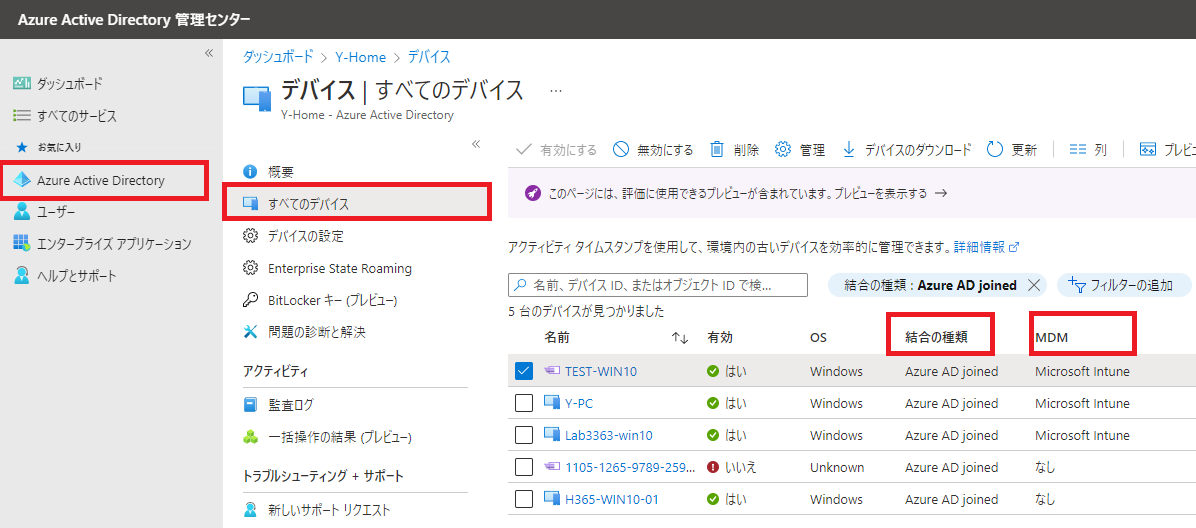Open 監査ログ menu item
Image resolution: width=1196 pixels, height=528 pixels.
point(291,406)
